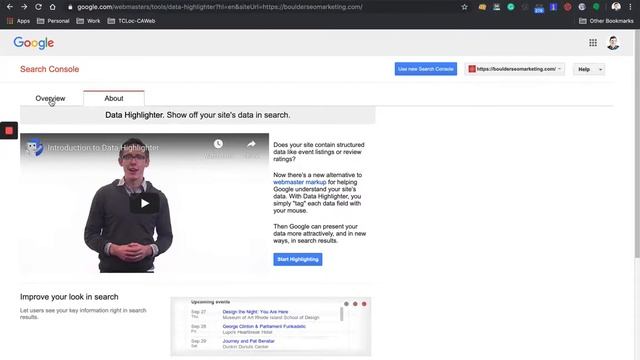Click the red circular extension icon

click(567, 7)
